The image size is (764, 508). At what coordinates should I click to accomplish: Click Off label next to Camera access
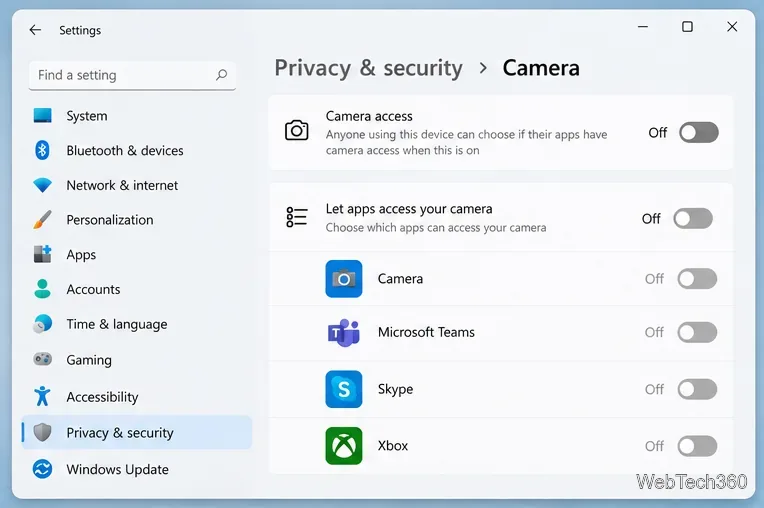tap(657, 132)
